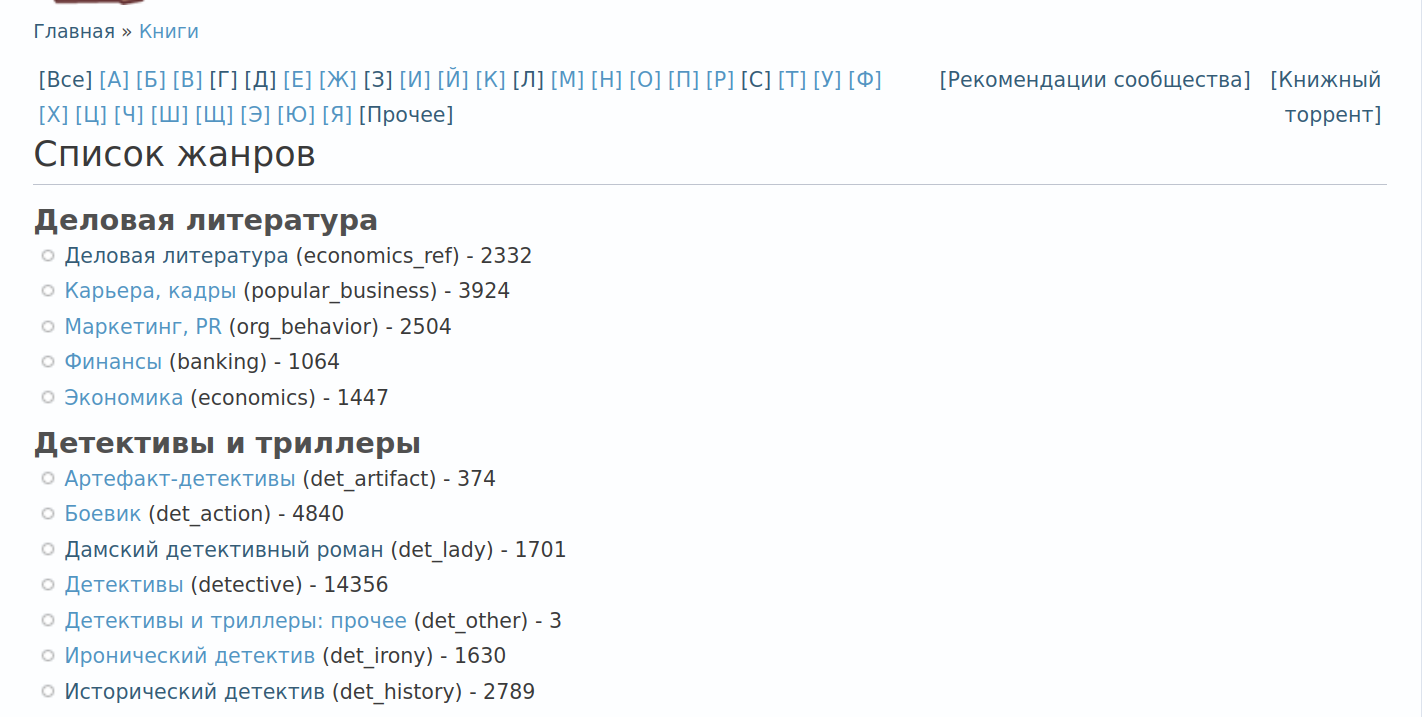This screenshot has width=1422, height=717.
Task: Open the "Финансы" genre link
Action: 112,361
